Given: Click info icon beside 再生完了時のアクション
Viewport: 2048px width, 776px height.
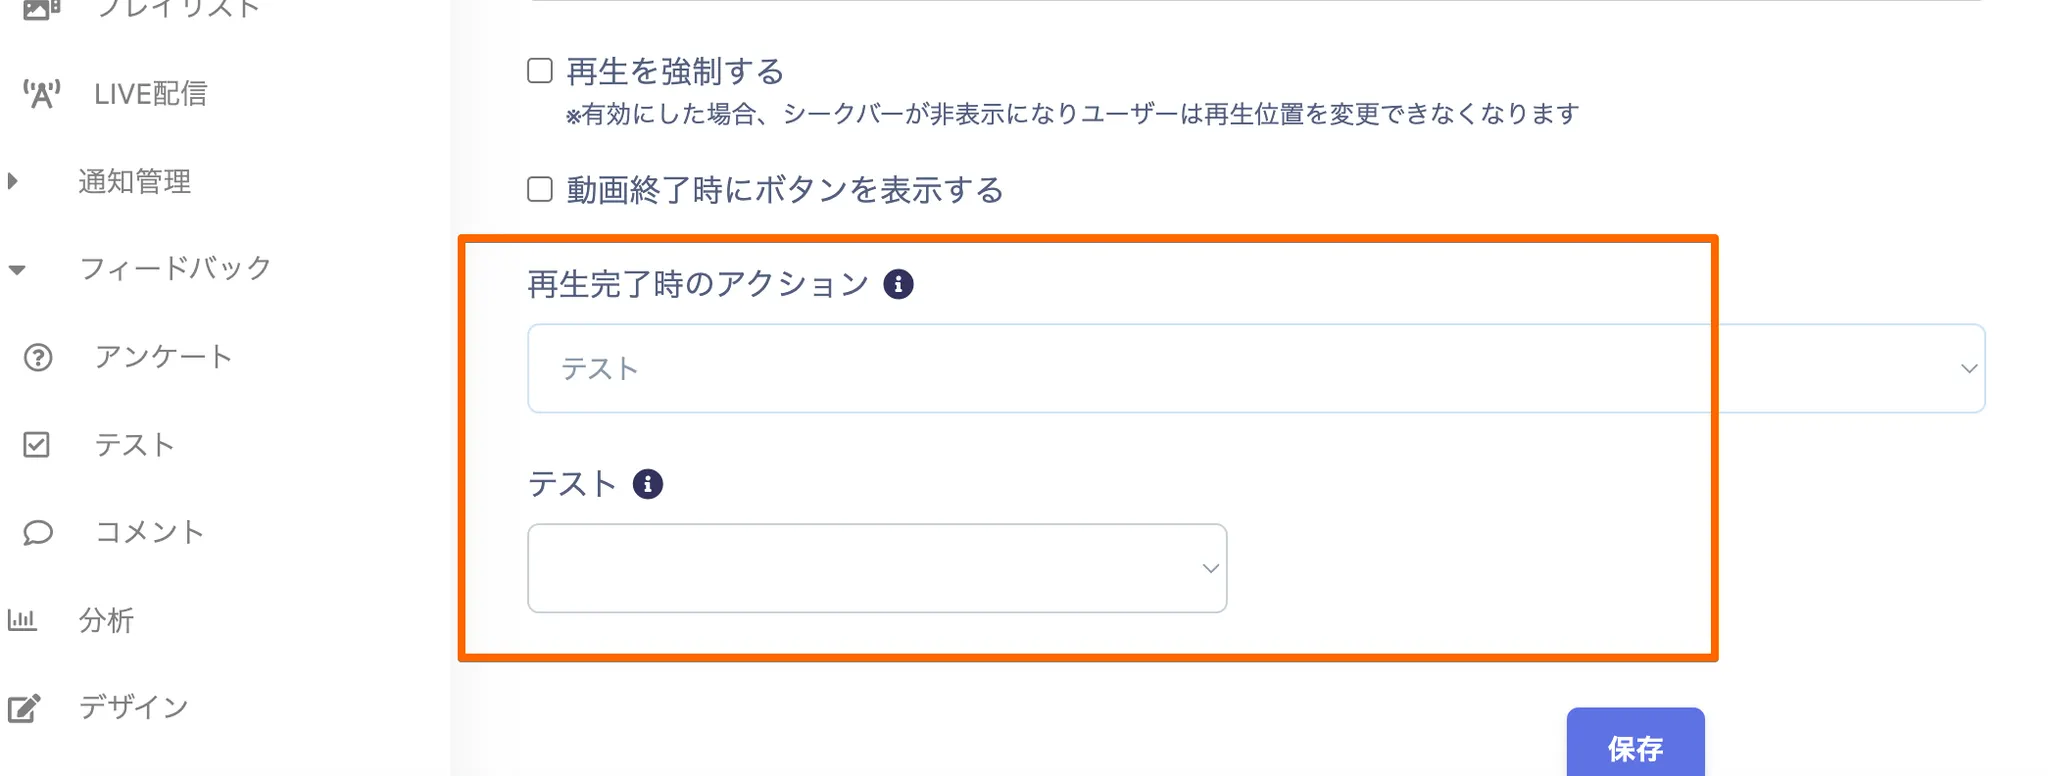Looking at the screenshot, I should pos(898,285).
